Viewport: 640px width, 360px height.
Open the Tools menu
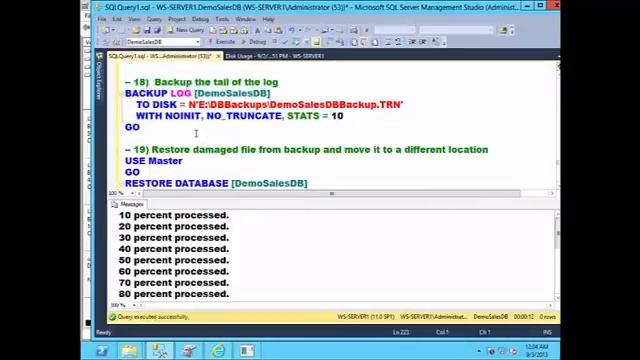pyautogui.click(x=222, y=19)
